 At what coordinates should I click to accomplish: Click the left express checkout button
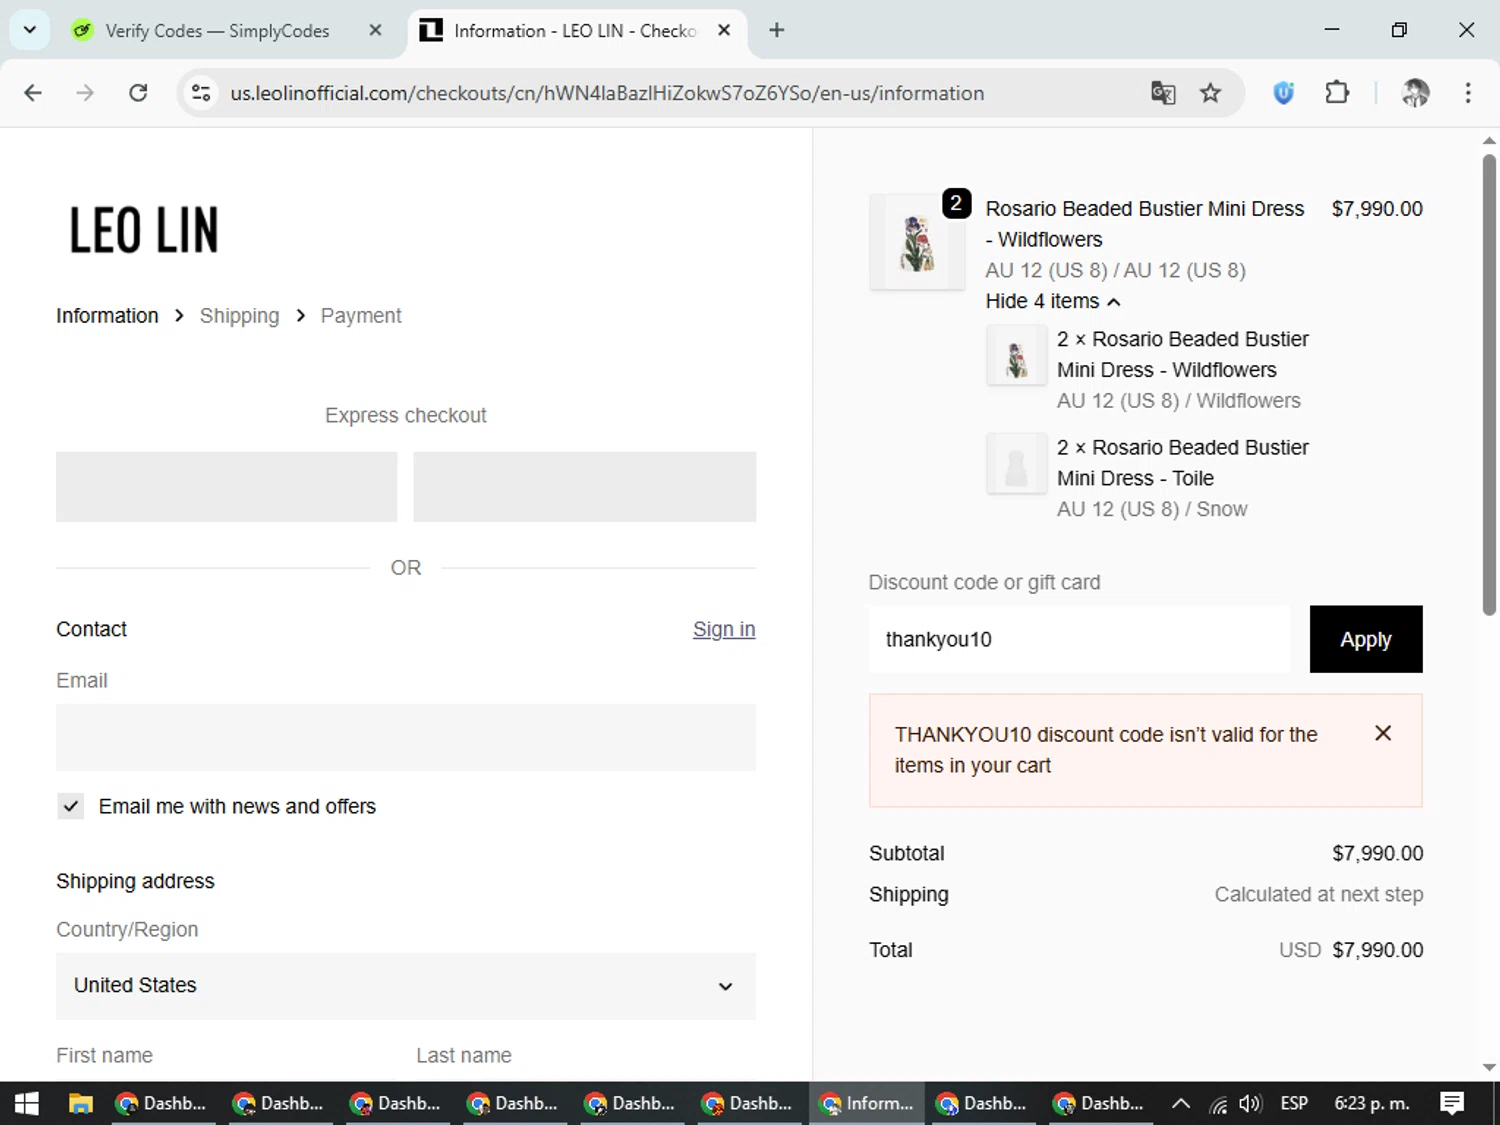pyautogui.click(x=227, y=487)
